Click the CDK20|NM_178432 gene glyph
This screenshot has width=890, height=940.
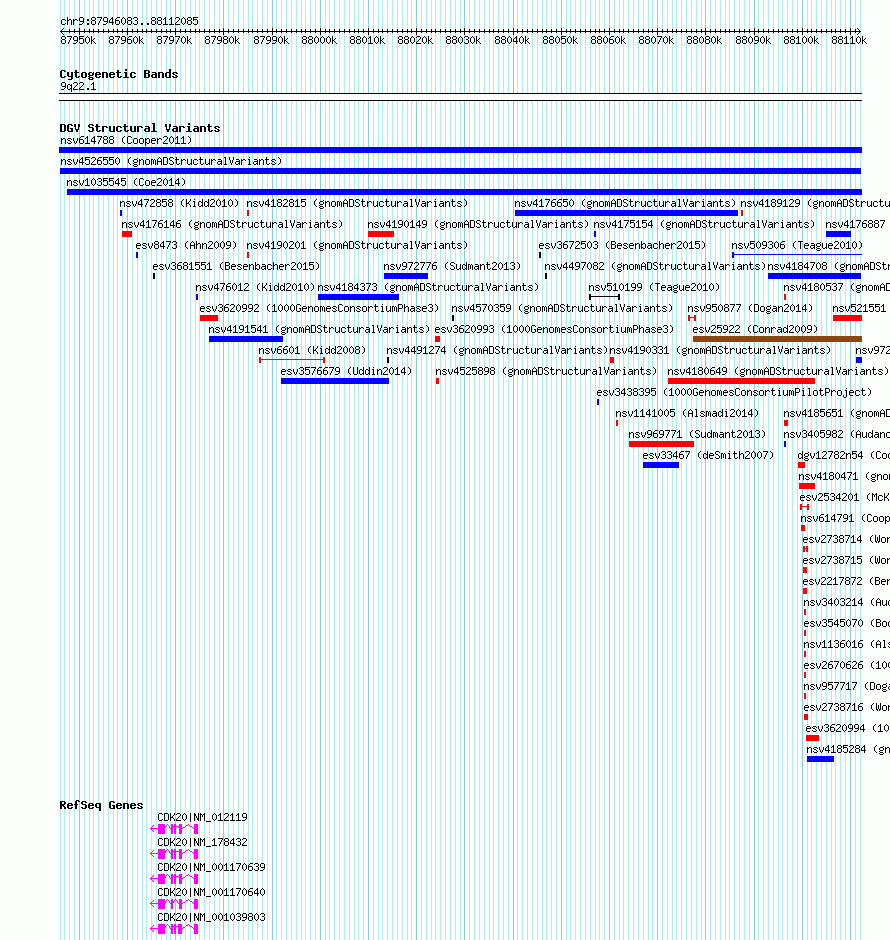pos(174,854)
